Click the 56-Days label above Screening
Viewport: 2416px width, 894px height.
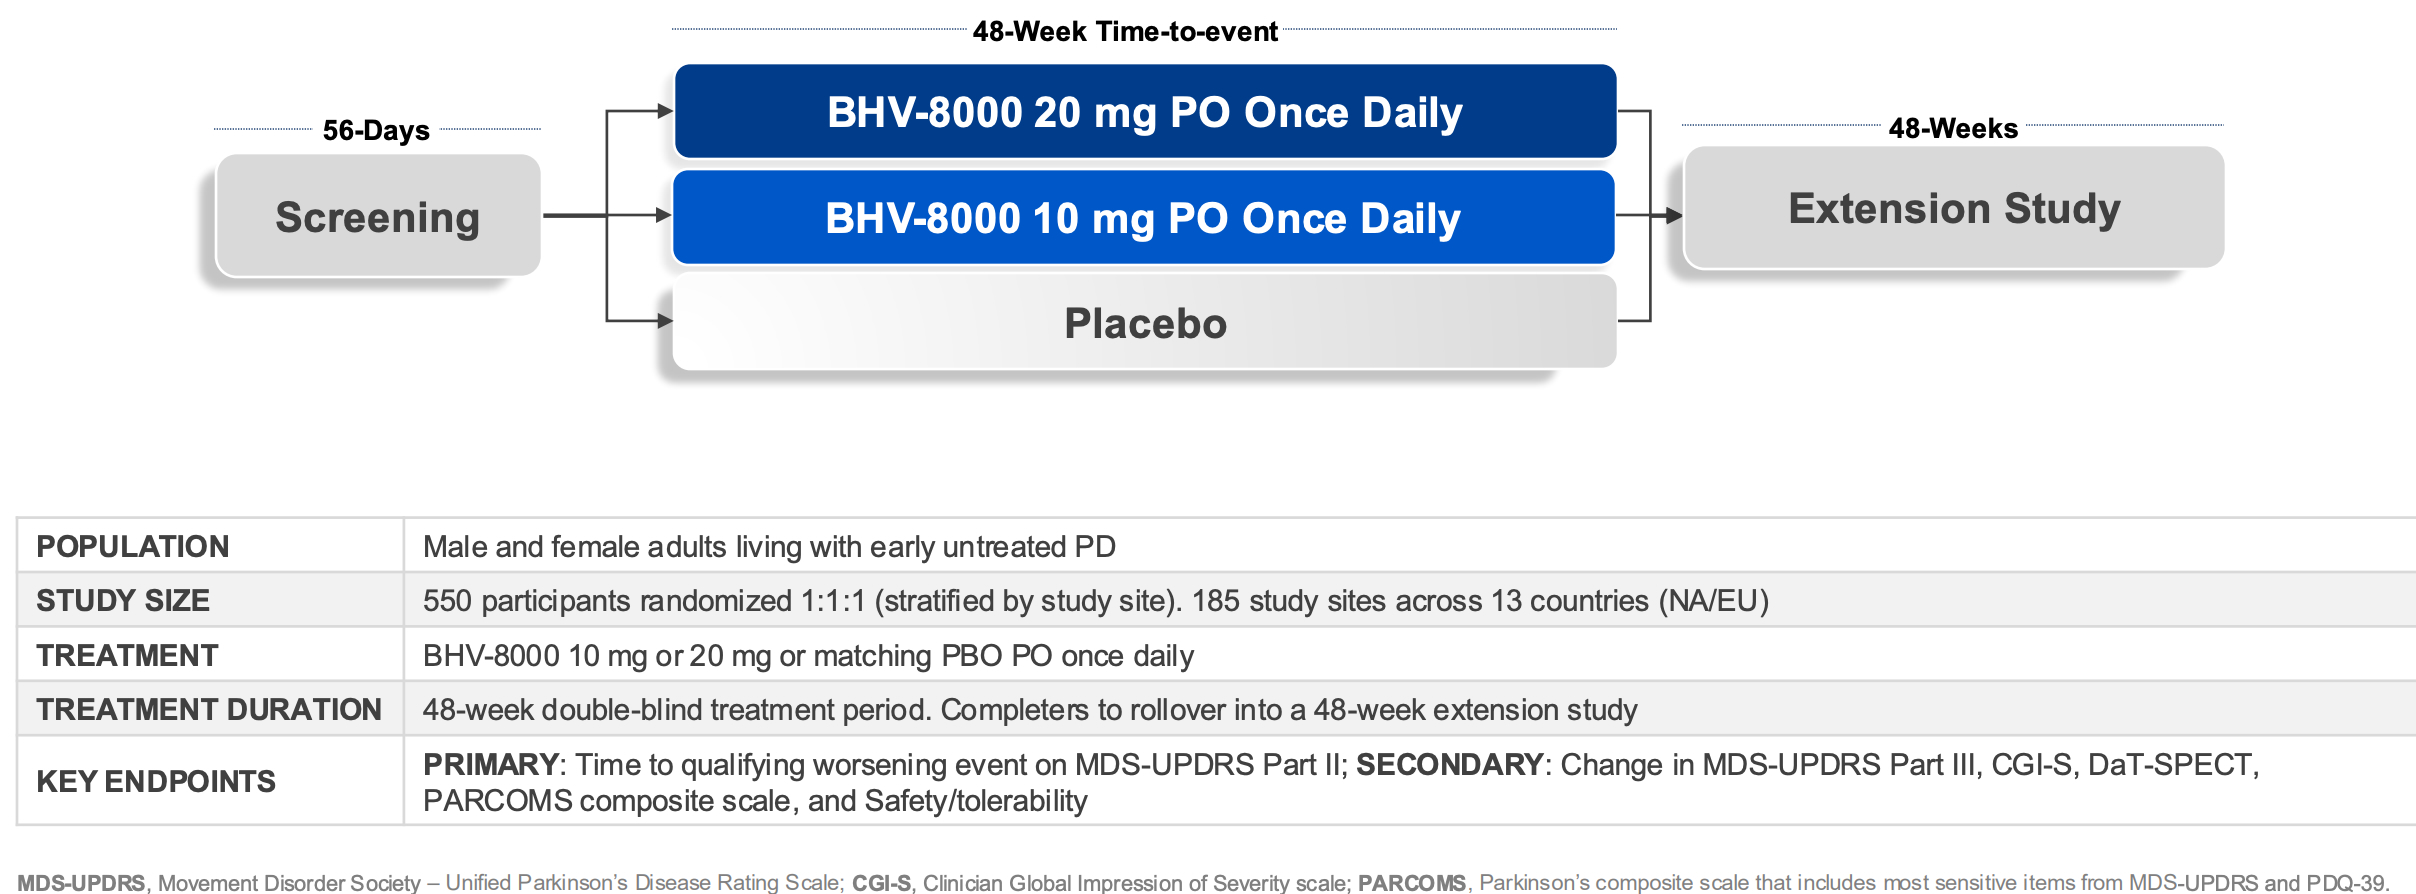[376, 130]
